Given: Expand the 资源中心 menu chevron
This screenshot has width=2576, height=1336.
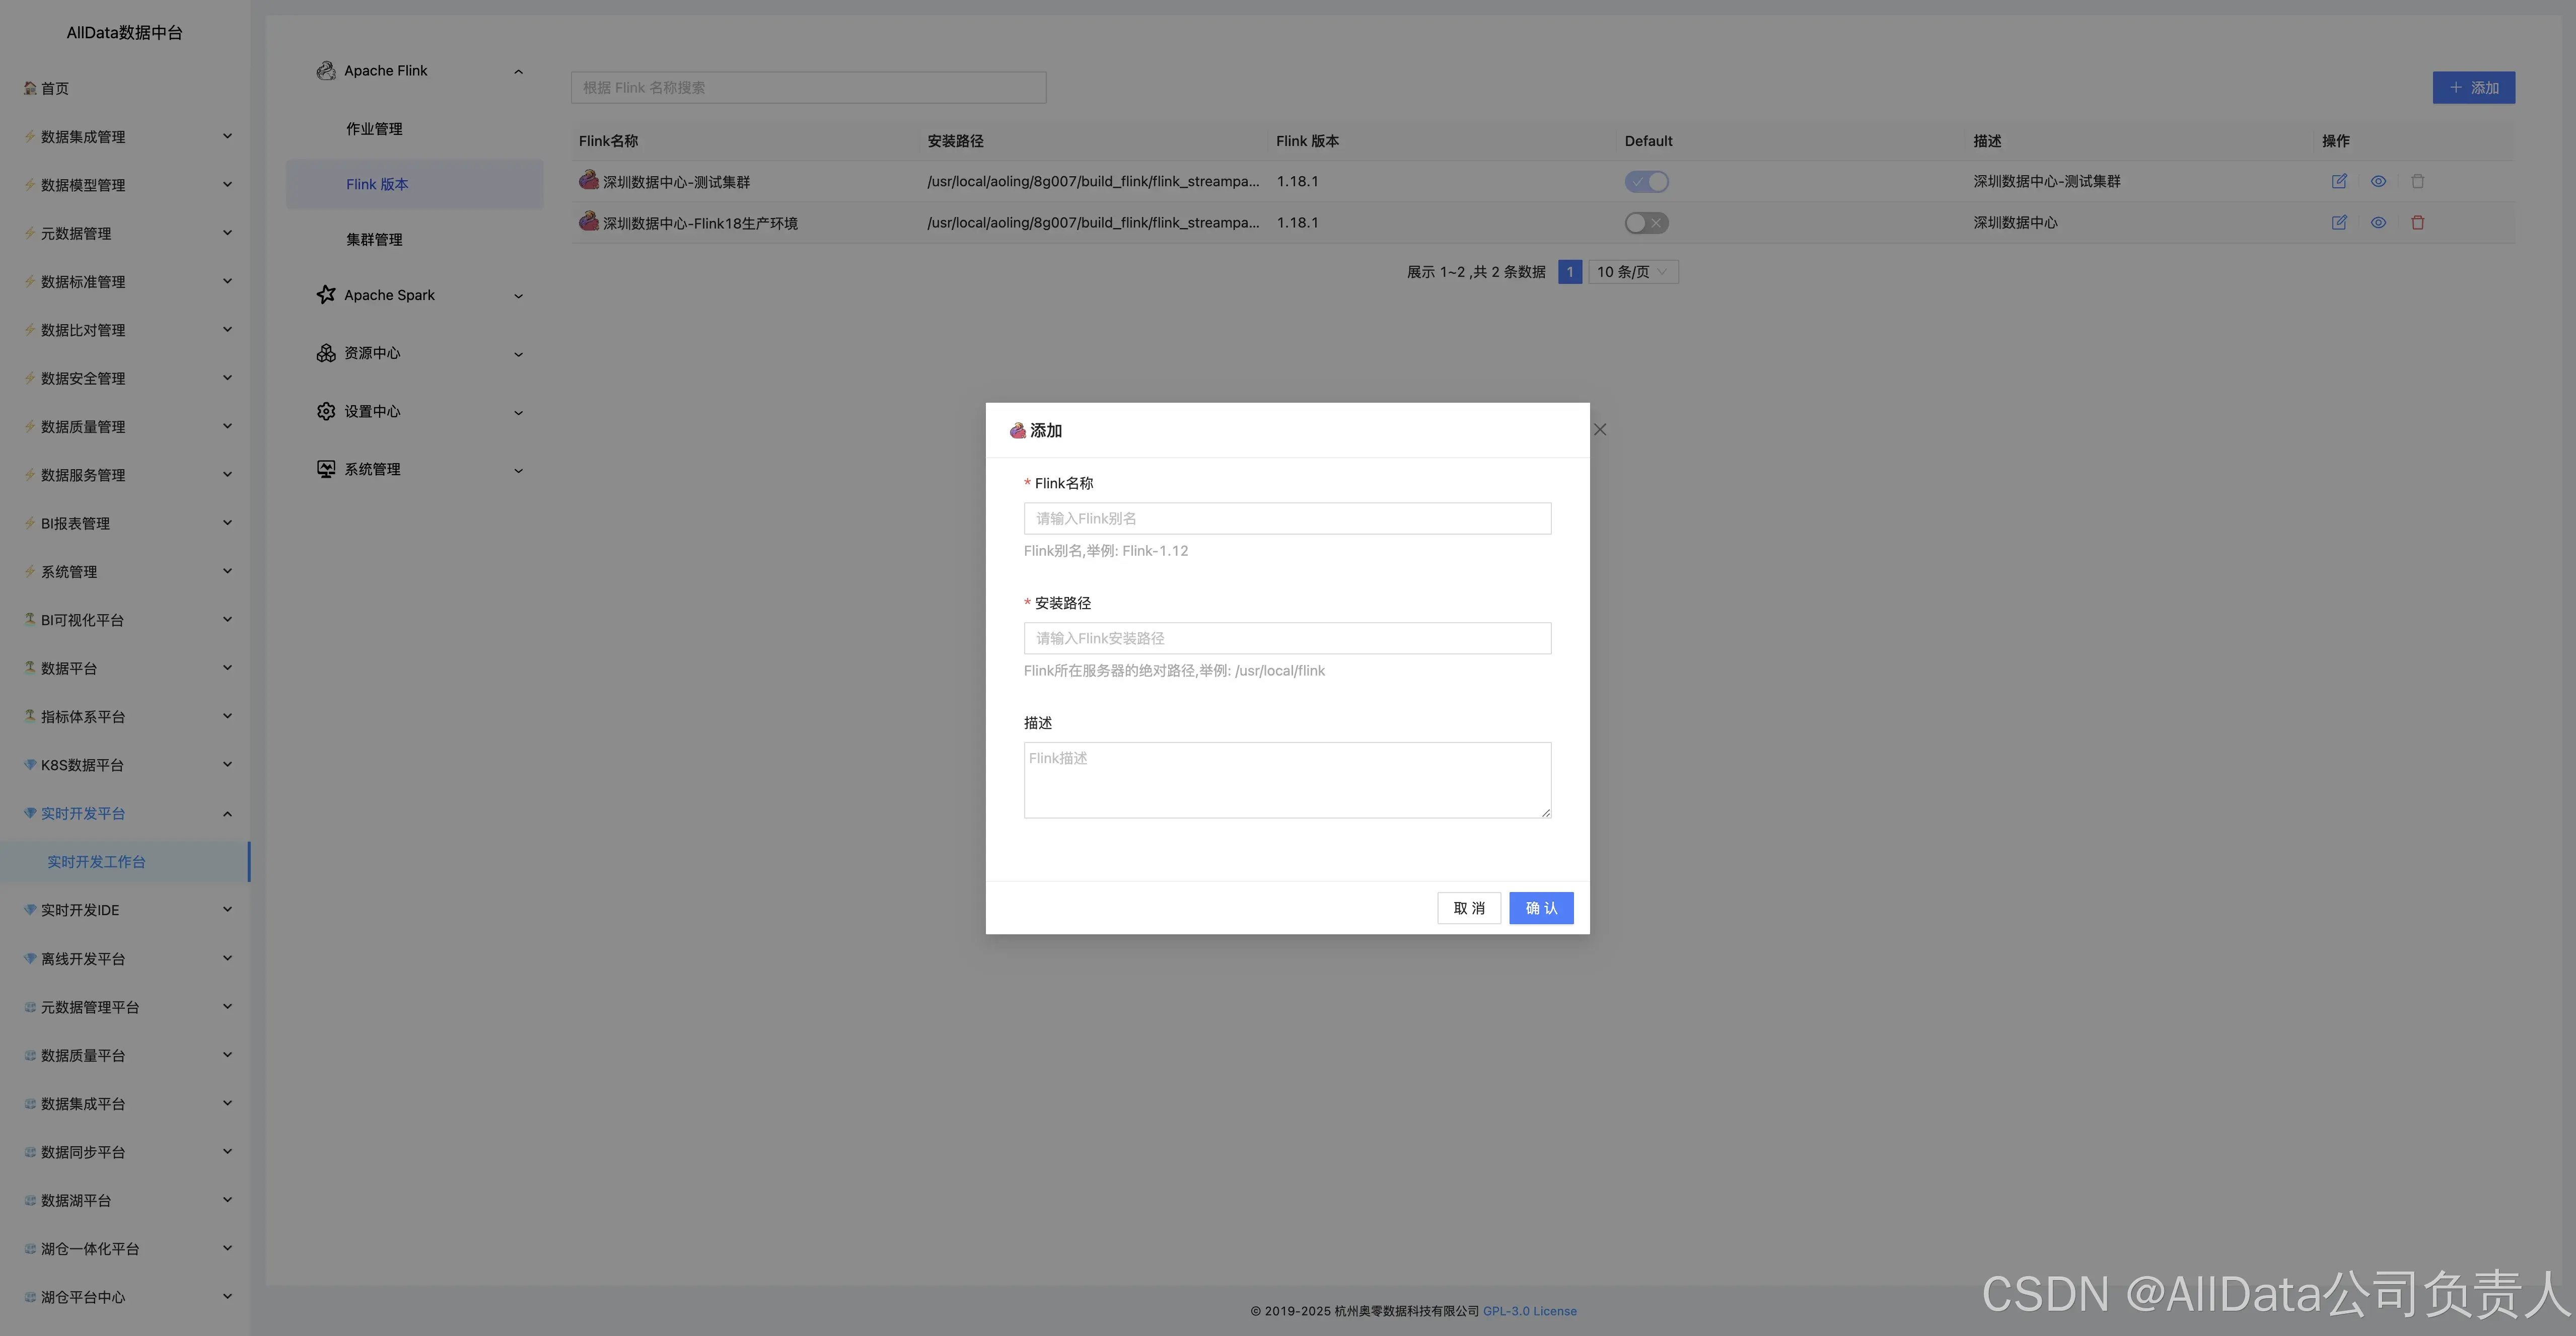Looking at the screenshot, I should 518,354.
